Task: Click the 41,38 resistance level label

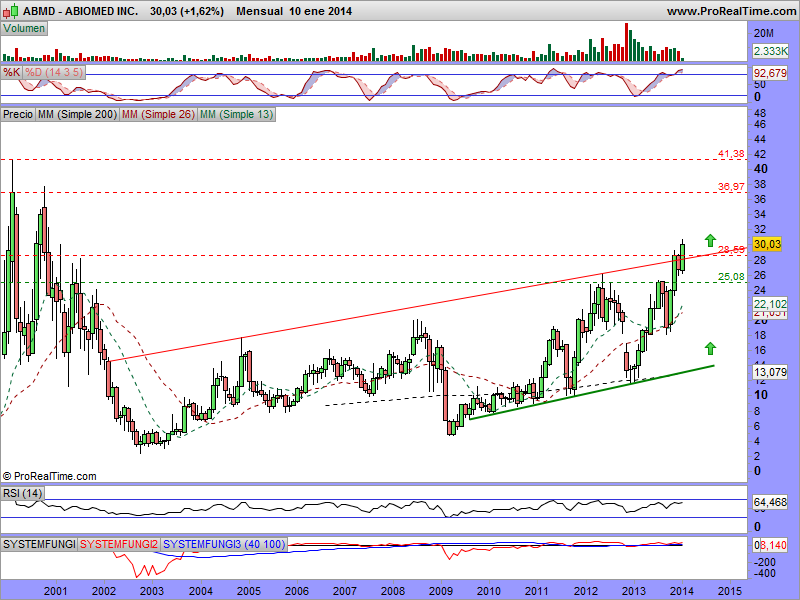Action: click(x=731, y=154)
